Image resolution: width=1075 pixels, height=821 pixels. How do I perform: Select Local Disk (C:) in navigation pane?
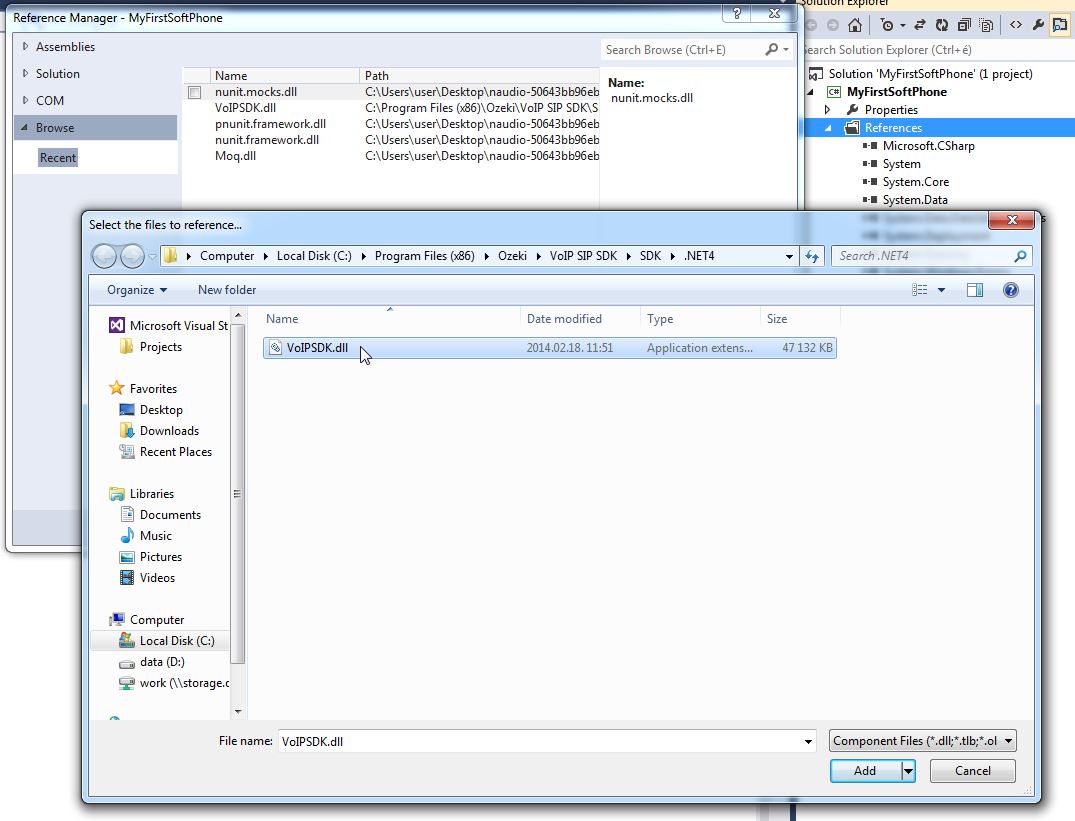167,641
